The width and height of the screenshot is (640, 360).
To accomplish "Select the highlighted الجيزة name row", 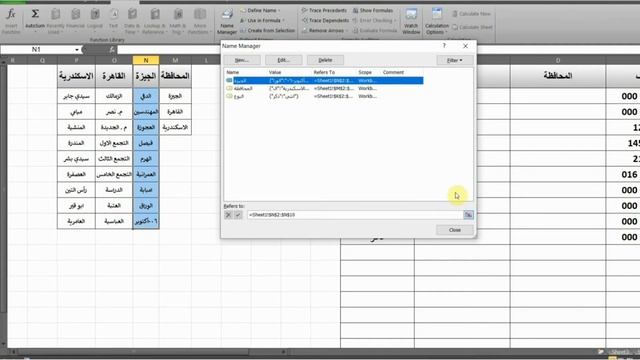I will 324,80.
